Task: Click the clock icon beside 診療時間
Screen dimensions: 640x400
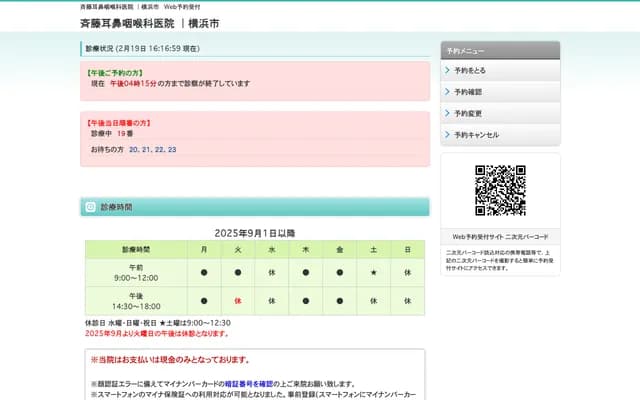Action: tap(90, 207)
